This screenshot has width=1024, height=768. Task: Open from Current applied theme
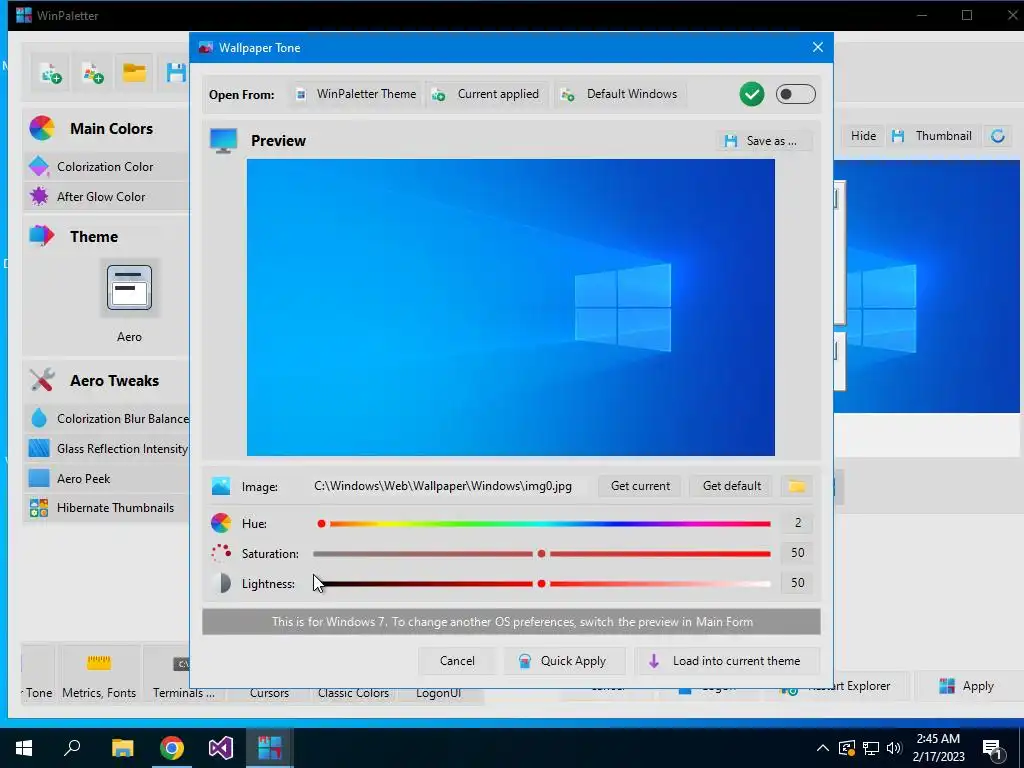point(487,94)
